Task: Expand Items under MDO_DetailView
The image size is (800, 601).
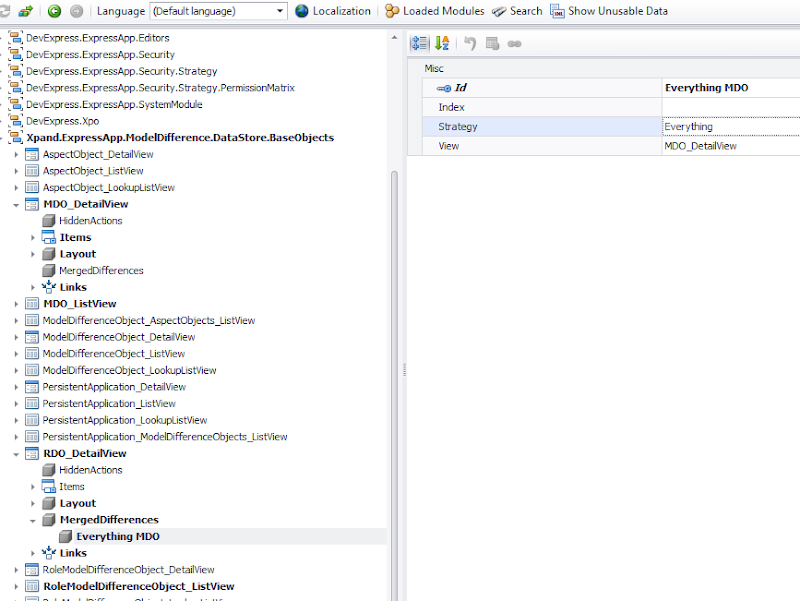Action: pyautogui.click(x=33, y=238)
